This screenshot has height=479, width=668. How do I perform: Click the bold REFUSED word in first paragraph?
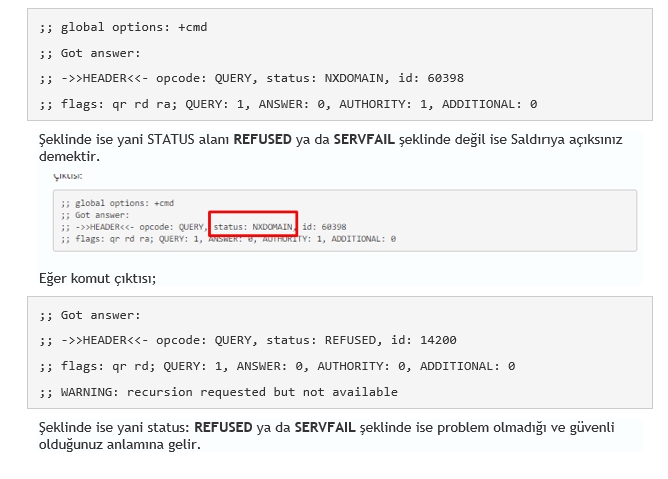click(x=262, y=139)
